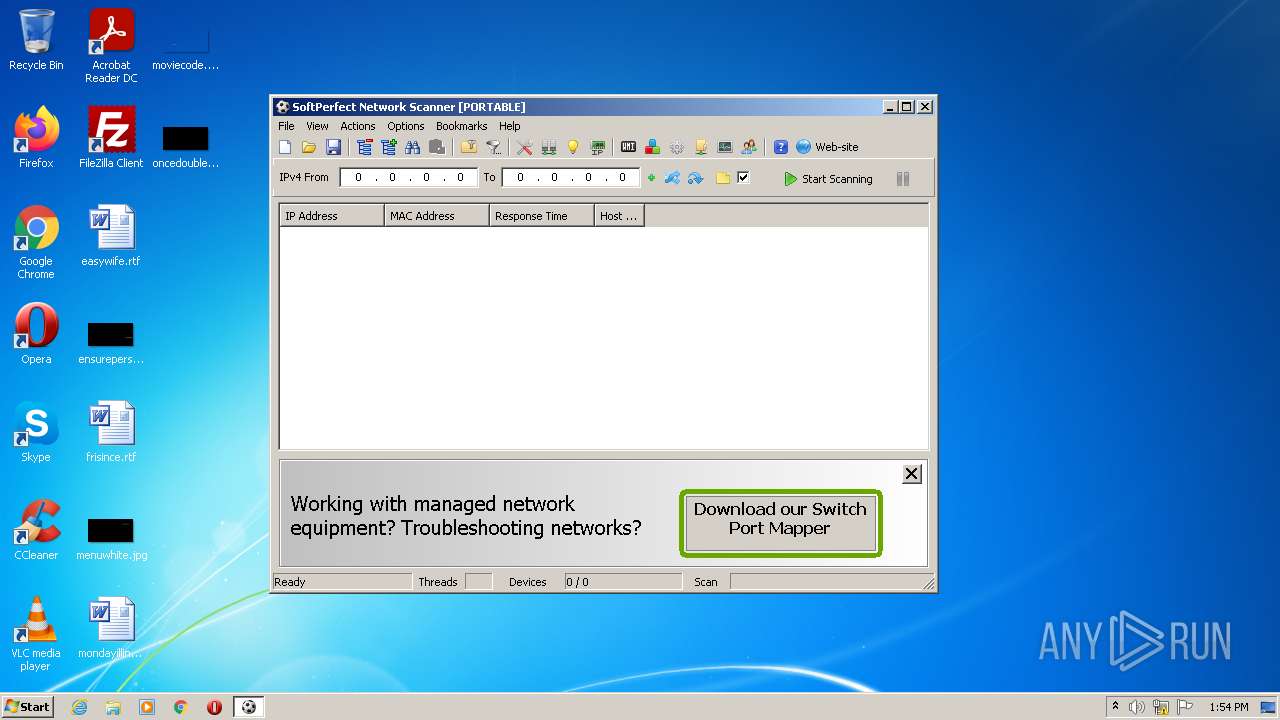Click the New blank document toolbar icon
Screen dimensions: 1280x720
coord(285,147)
